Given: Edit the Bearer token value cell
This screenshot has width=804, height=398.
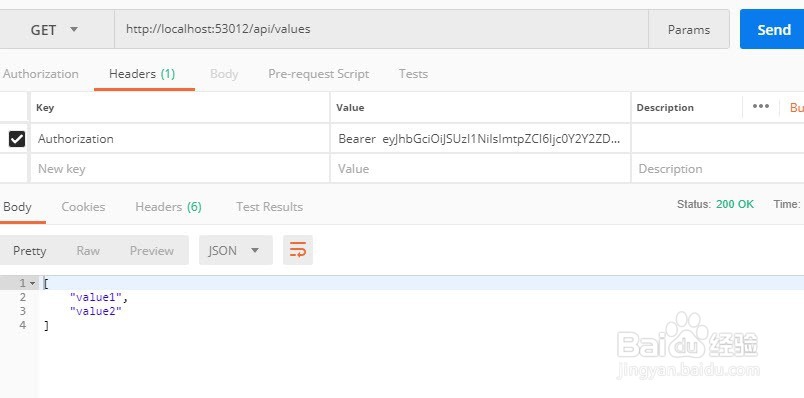Looking at the screenshot, I should pos(480,138).
